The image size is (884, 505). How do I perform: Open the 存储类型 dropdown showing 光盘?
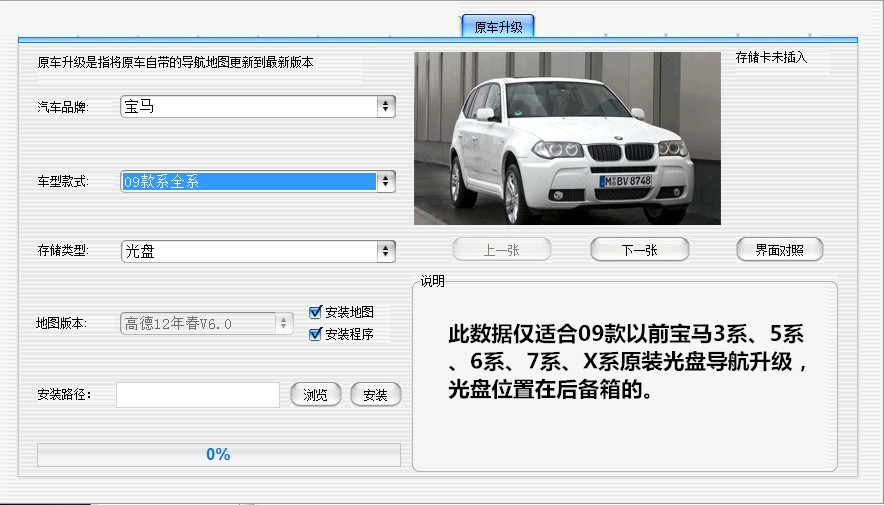click(258, 251)
